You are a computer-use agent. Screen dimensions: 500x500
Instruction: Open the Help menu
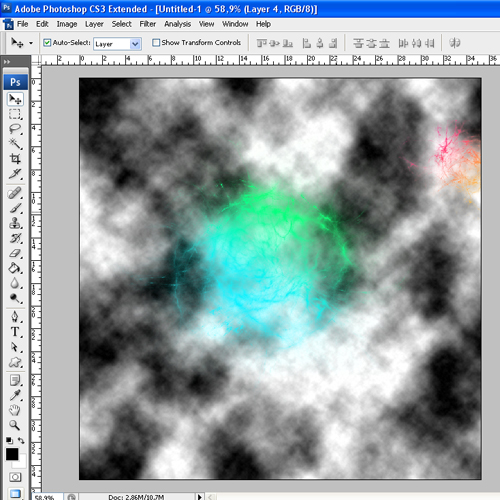[263, 24]
